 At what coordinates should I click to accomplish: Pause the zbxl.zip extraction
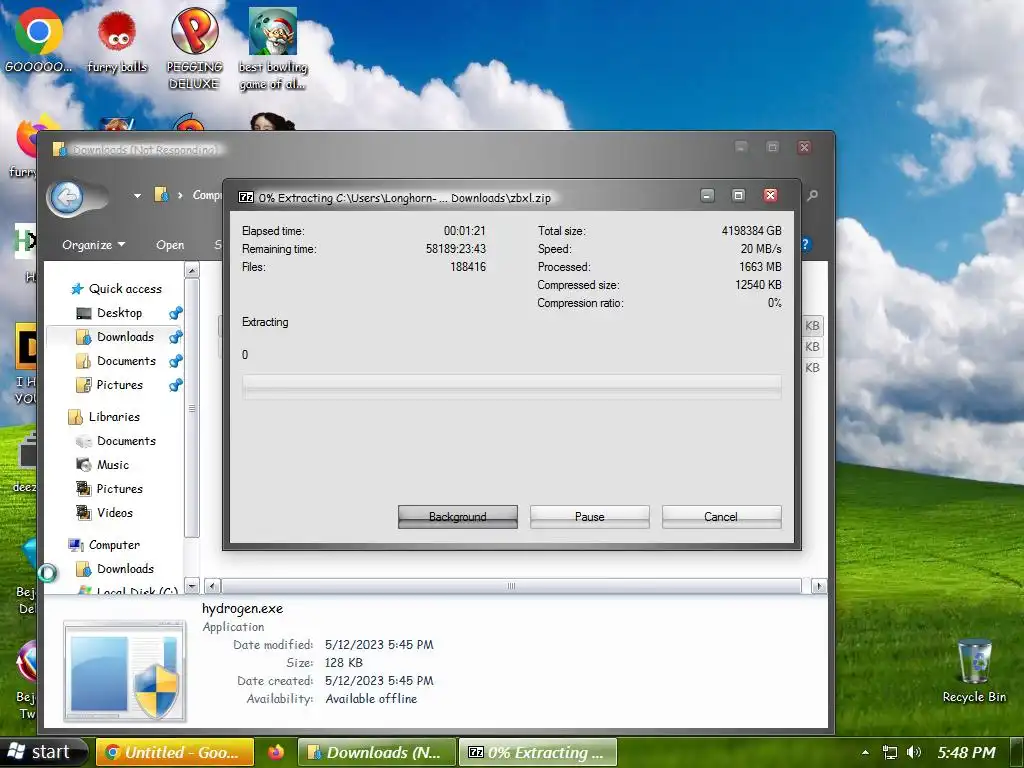pos(590,517)
